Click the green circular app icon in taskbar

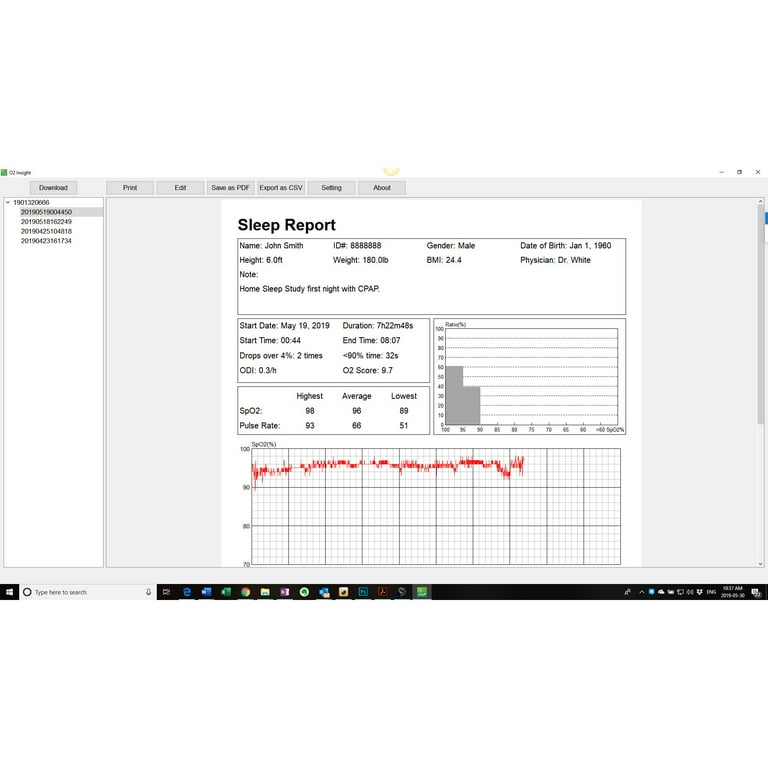coord(304,592)
